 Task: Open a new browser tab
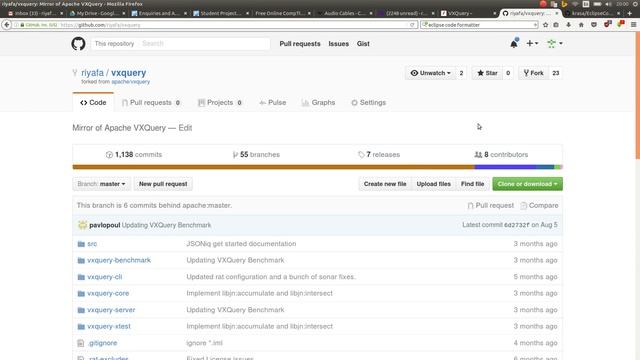pyautogui.click(x=629, y=13)
